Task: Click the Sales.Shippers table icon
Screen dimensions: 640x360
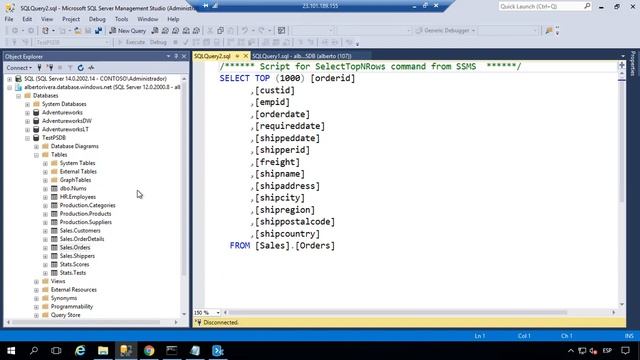Action: [54, 256]
